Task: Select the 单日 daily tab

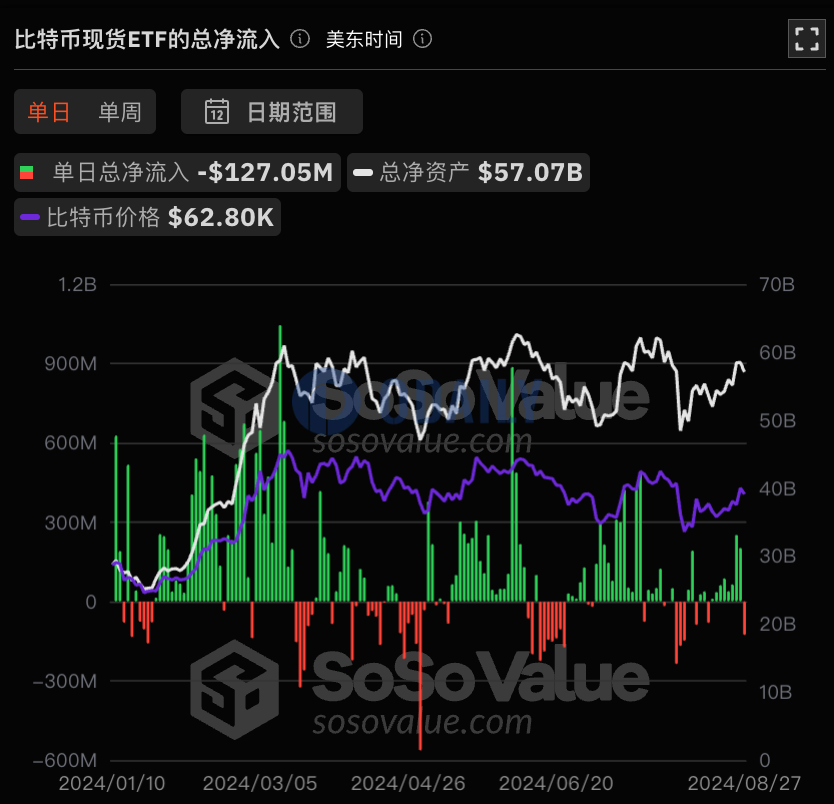Action: (49, 112)
